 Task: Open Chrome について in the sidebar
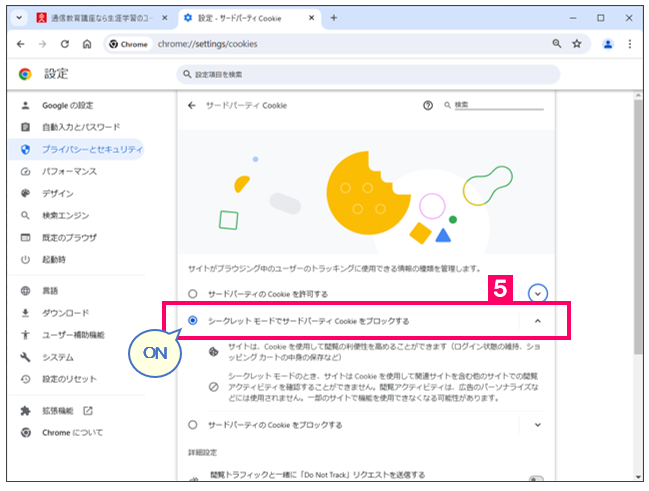pos(71,433)
